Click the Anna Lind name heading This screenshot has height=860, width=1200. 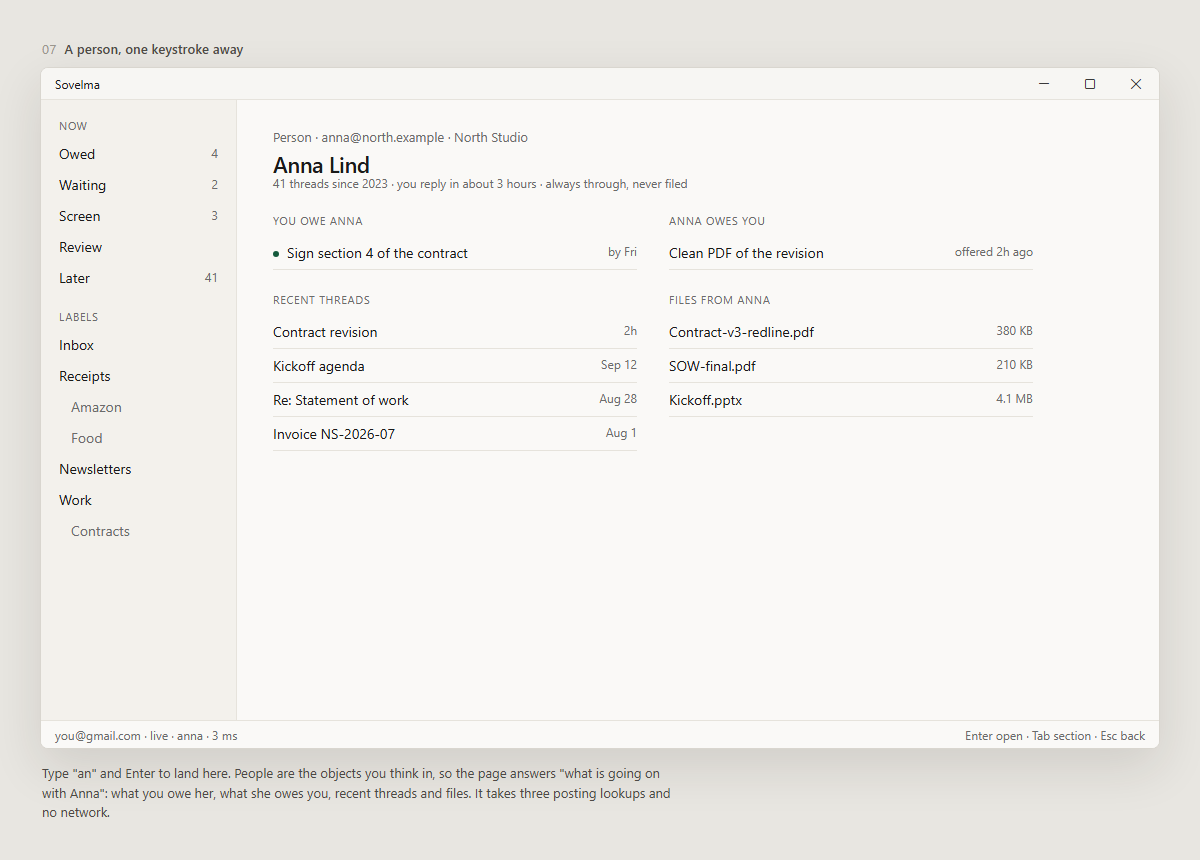[x=321, y=165]
